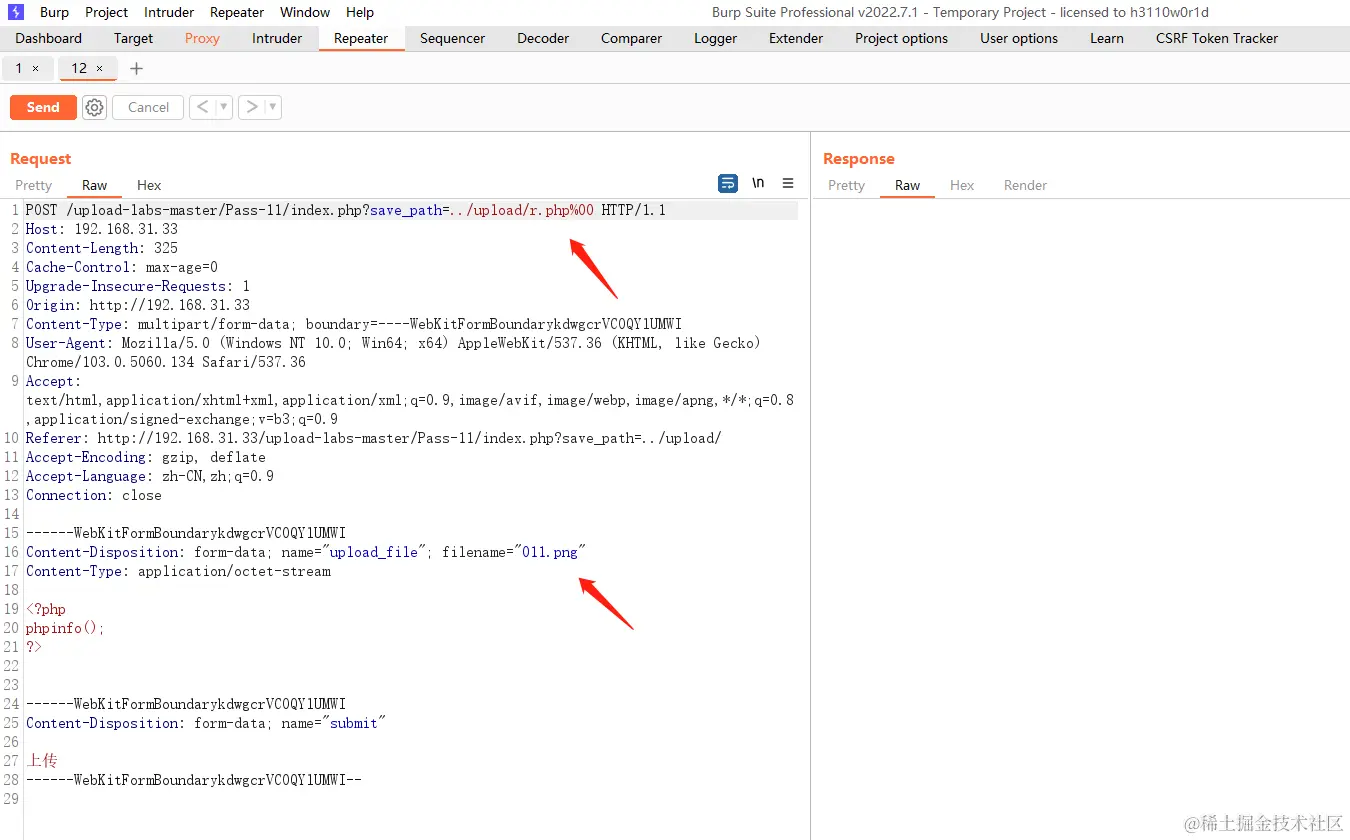The height and width of the screenshot is (840, 1350).
Task: Switch to the Proxy tab
Action: pos(202,38)
